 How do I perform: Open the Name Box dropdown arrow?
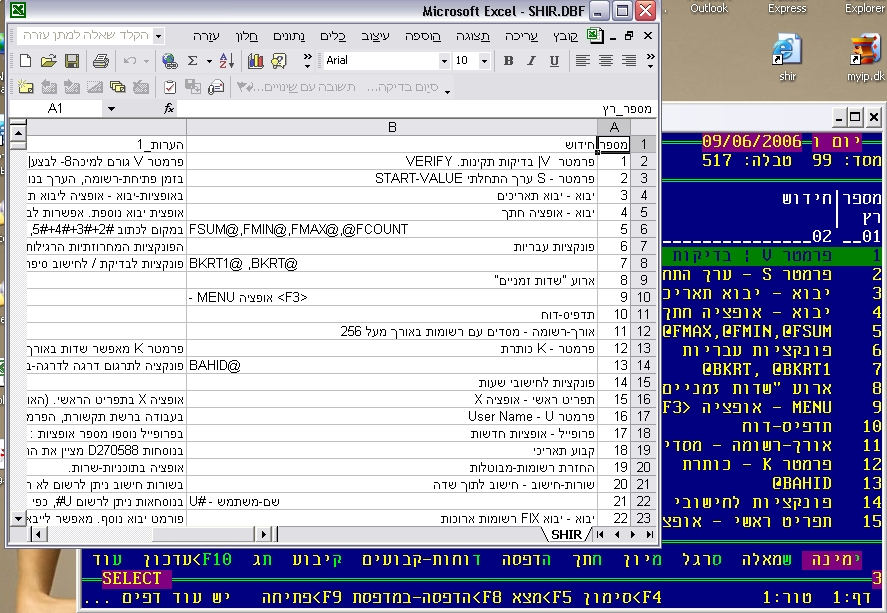[x=110, y=108]
